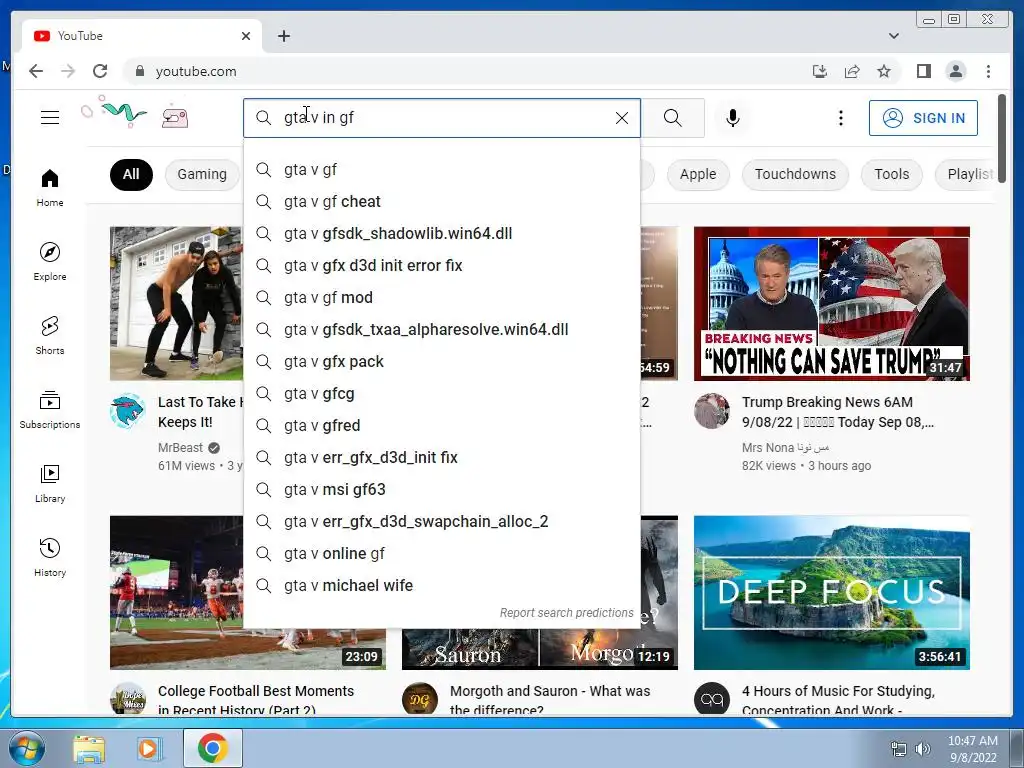Open Subscriptions in the sidebar
The height and width of the screenshot is (768, 1024).
click(50, 409)
